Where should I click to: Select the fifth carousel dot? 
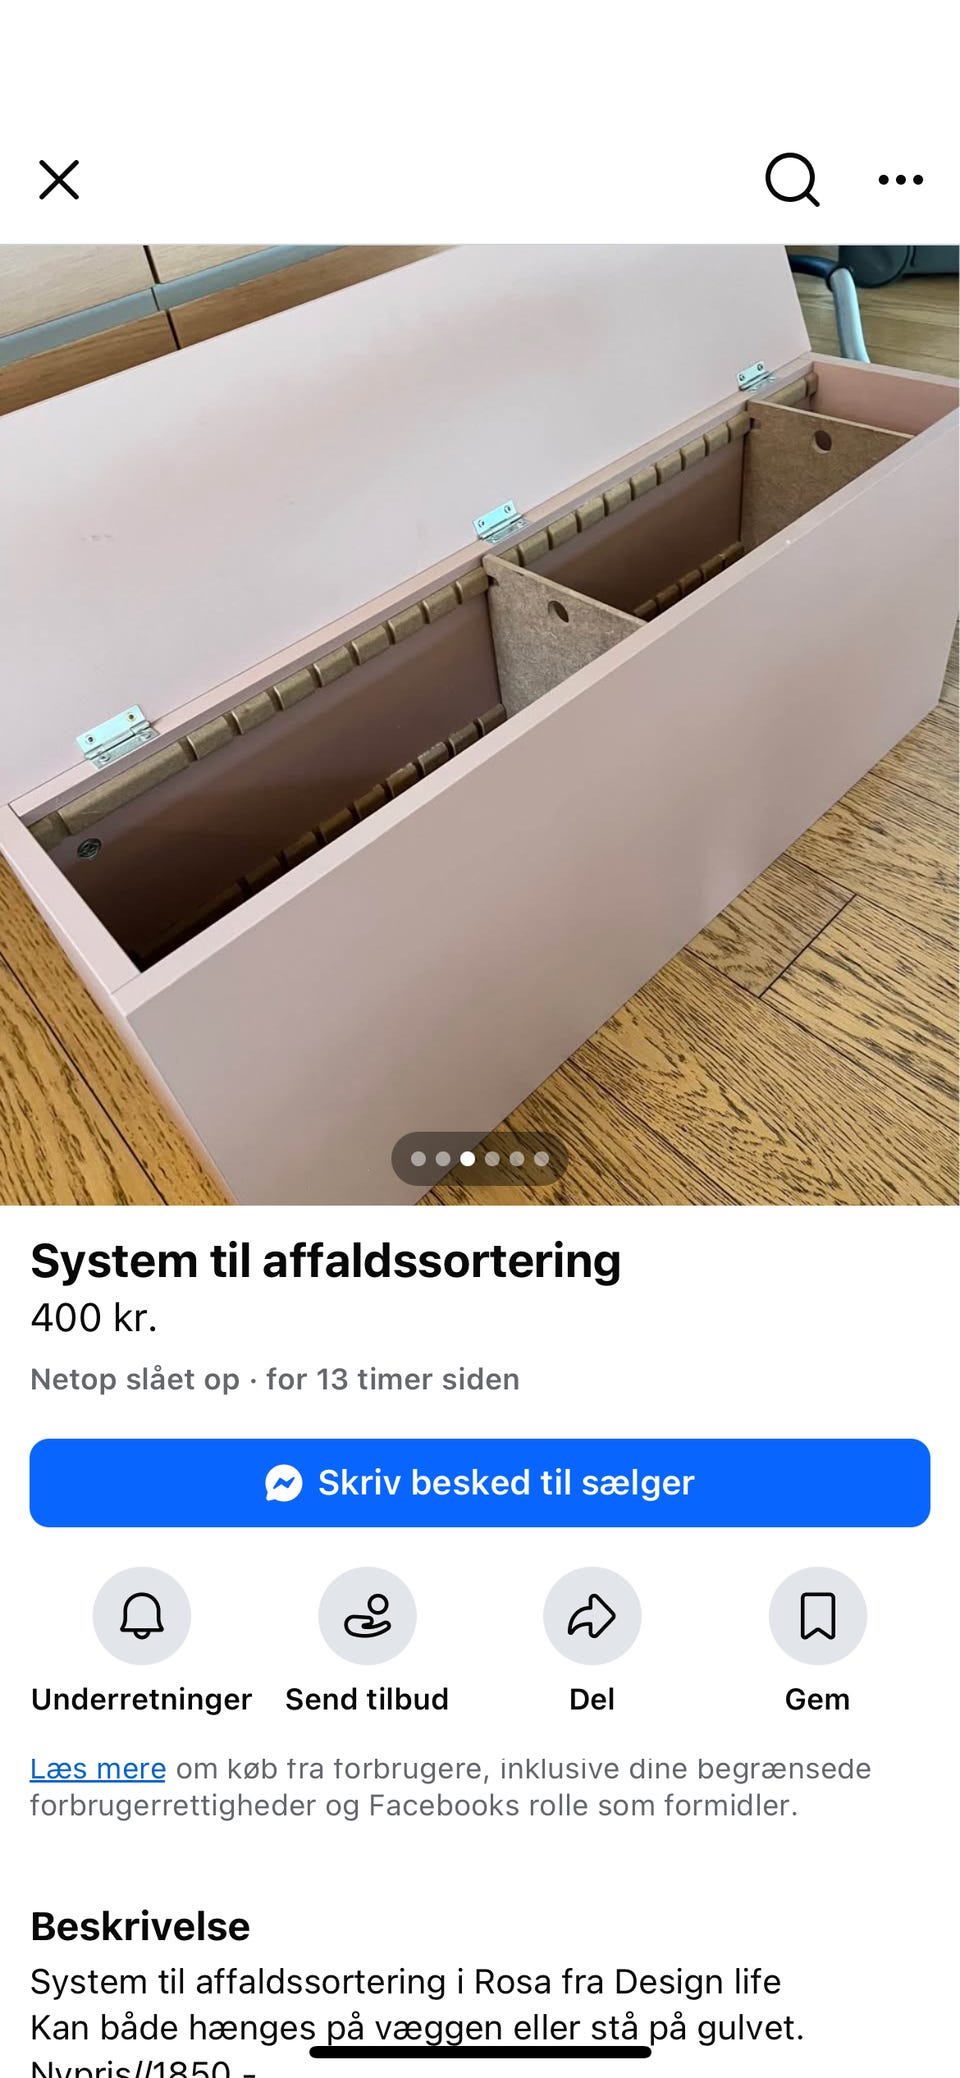(517, 1159)
